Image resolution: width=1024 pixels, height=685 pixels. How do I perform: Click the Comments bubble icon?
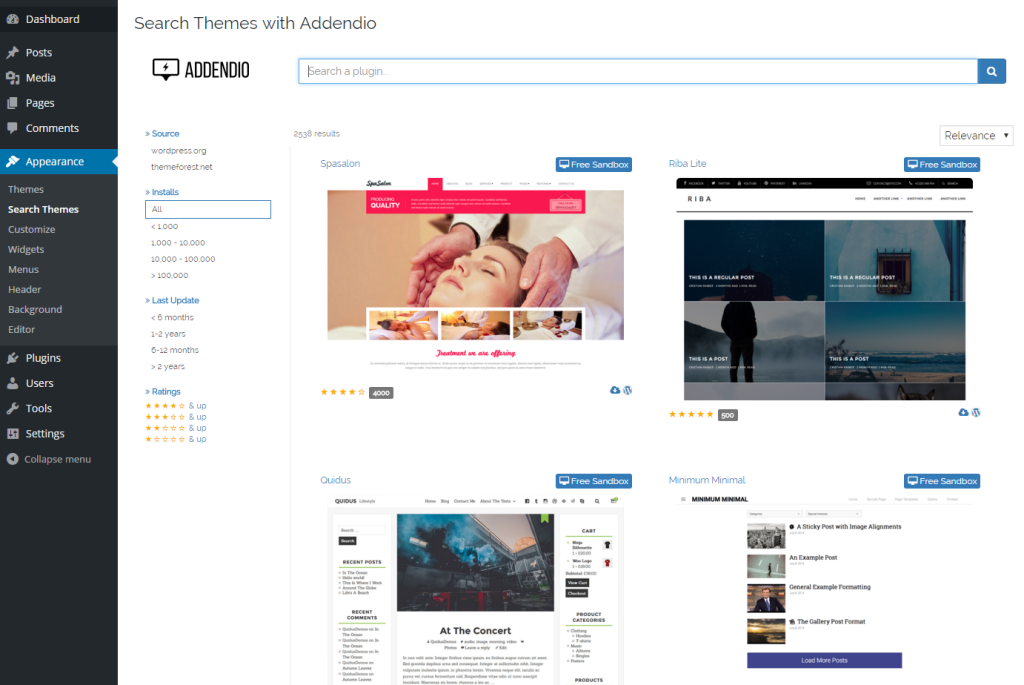(14, 127)
